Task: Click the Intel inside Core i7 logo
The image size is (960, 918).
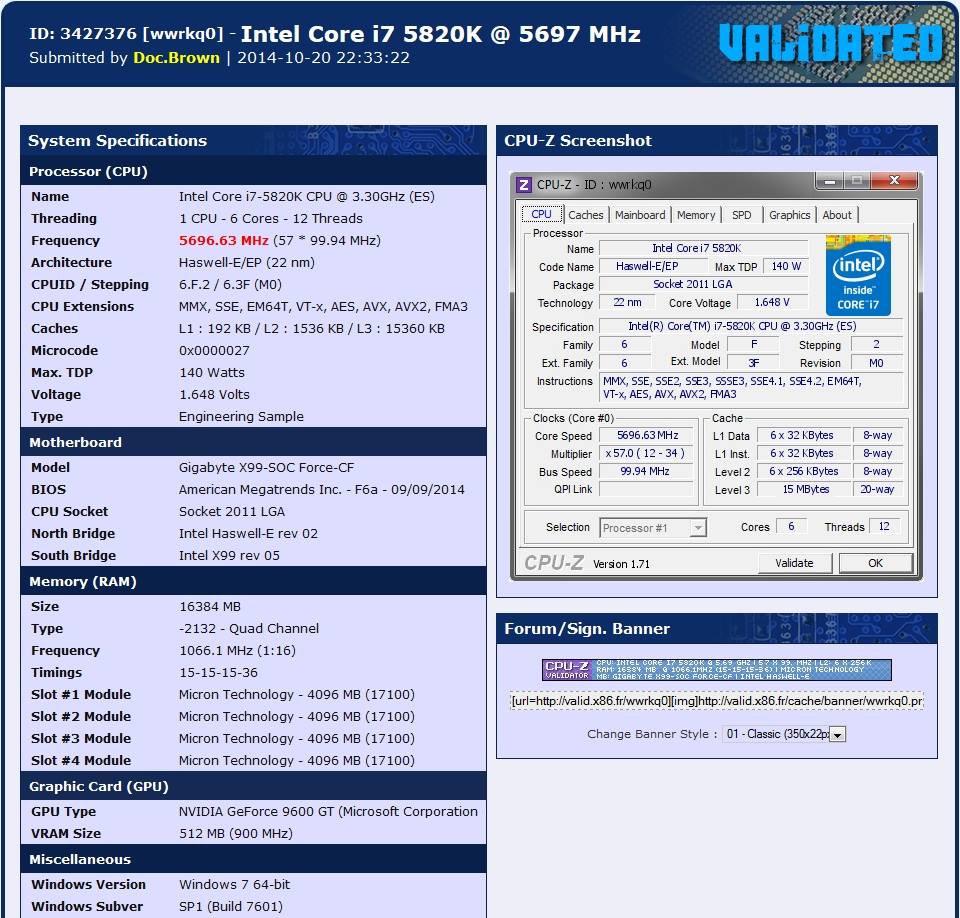Action: pyautogui.click(x=858, y=275)
